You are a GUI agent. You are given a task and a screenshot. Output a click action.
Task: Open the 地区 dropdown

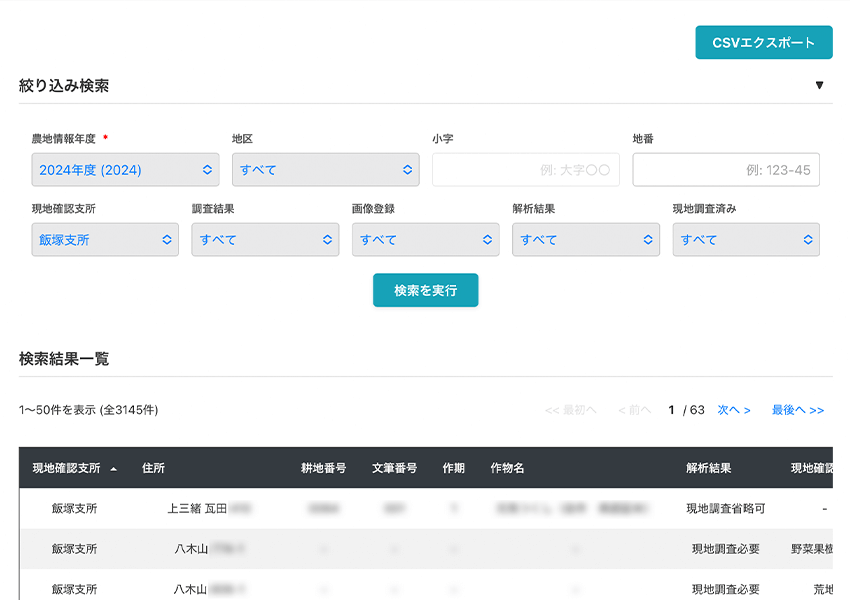point(325,170)
